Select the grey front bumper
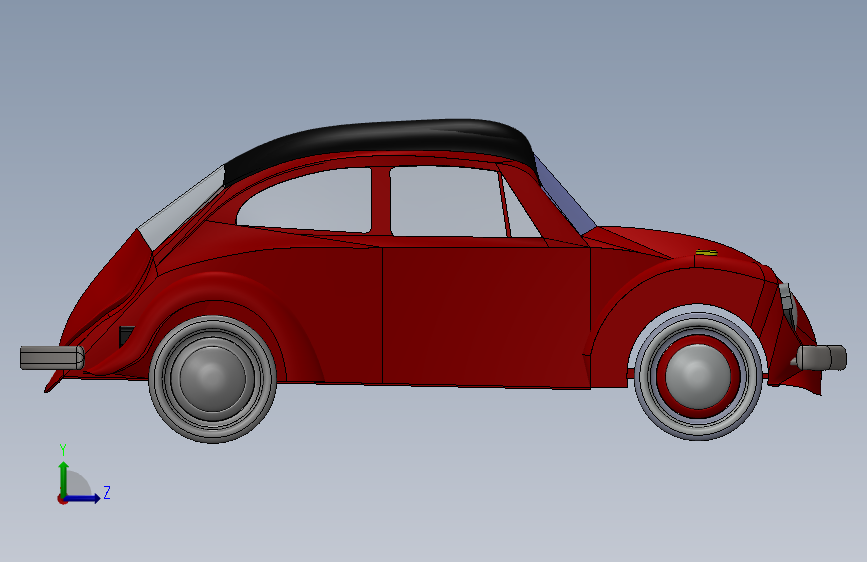Screen dimensions: 867x562 [822, 357]
